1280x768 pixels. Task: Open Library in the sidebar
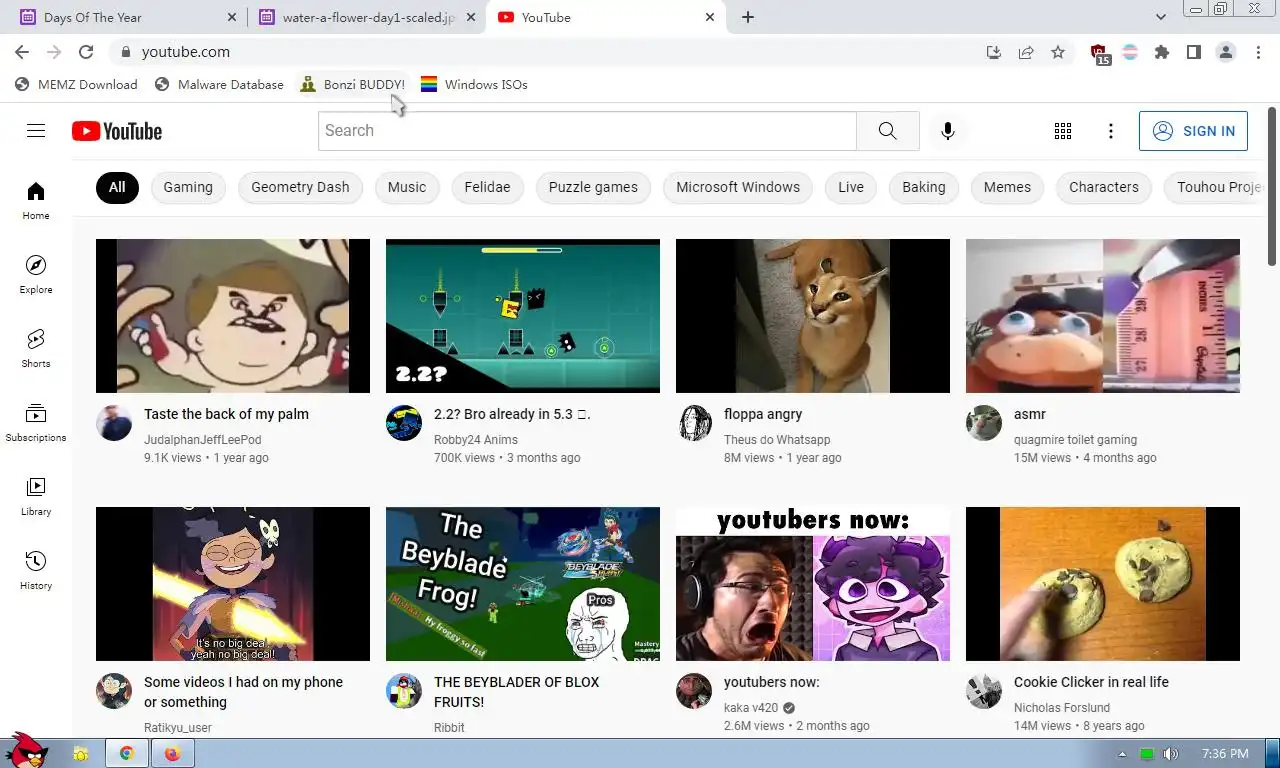click(36, 496)
